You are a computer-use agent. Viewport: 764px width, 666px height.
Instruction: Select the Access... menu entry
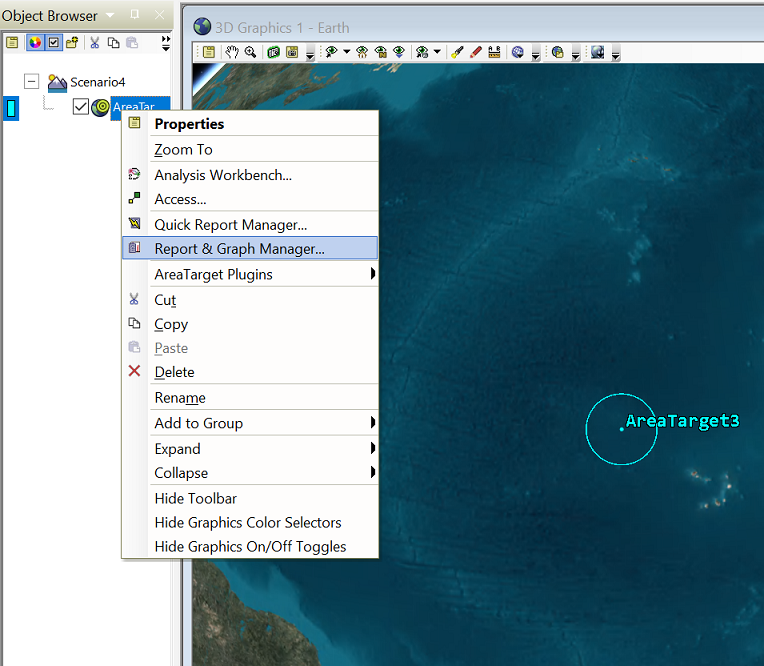coord(250,199)
